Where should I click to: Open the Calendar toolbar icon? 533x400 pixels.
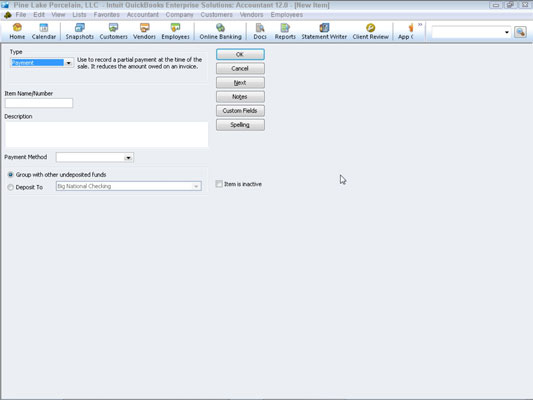tap(44, 31)
